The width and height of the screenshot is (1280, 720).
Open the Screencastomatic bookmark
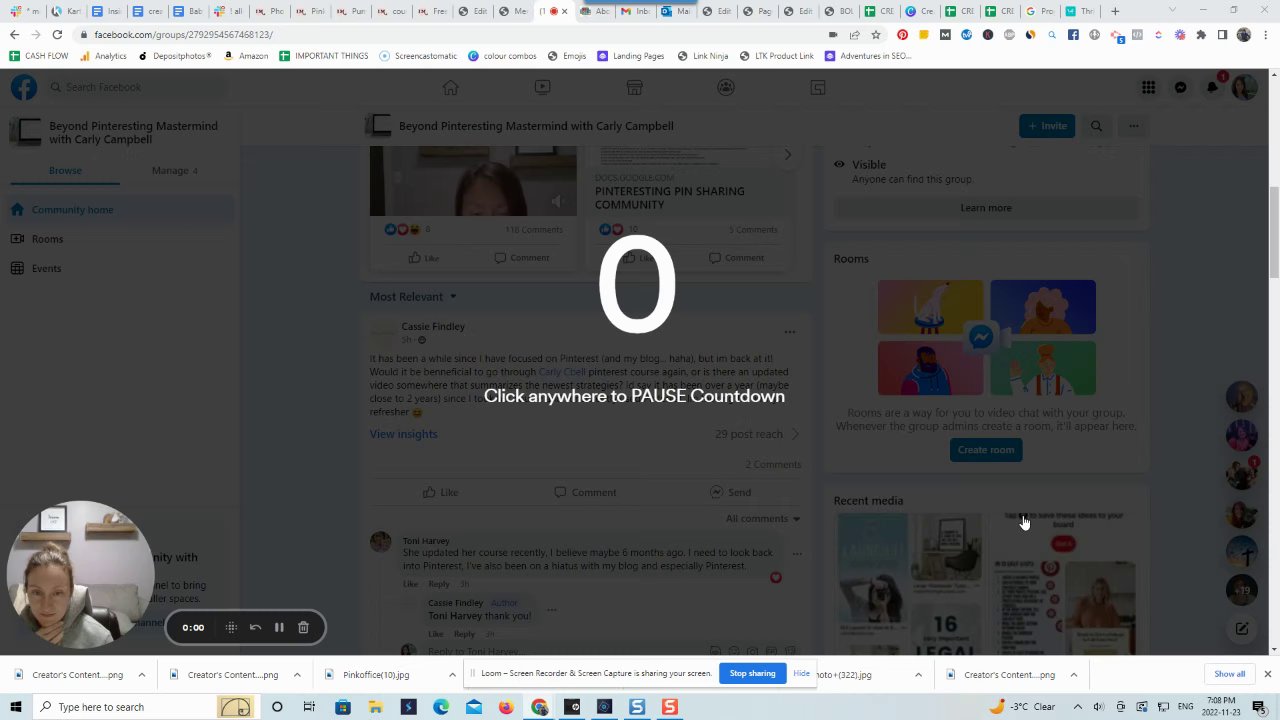pyautogui.click(x=418, y=56)
